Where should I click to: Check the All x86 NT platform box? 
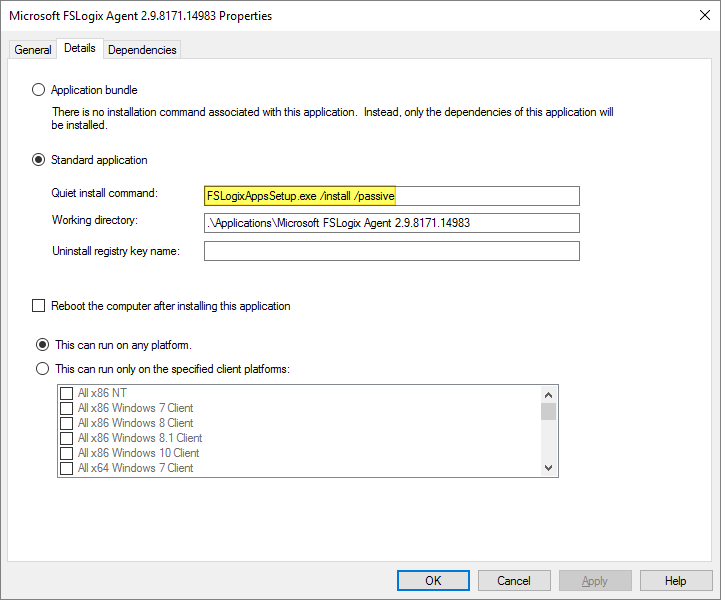tap(67, 394)
